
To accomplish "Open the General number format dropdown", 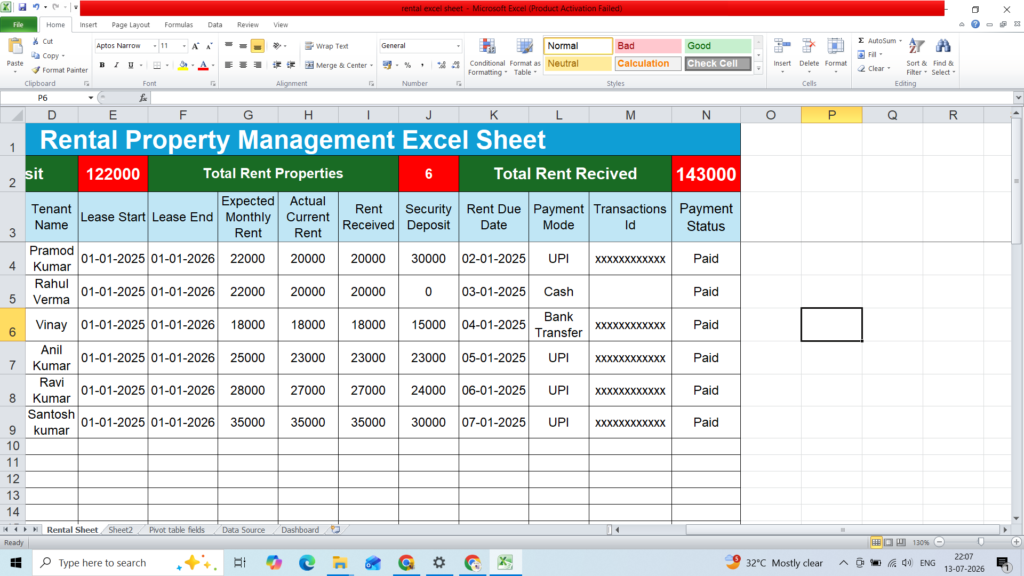I will [x=458, y=46].
